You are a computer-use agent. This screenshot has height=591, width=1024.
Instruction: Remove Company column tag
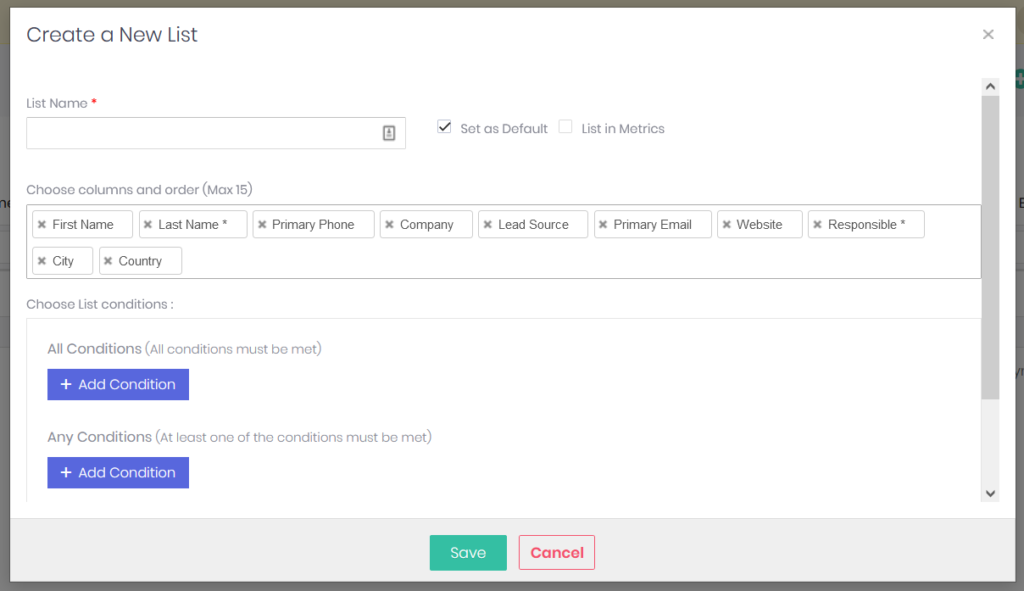coord(389,225)
